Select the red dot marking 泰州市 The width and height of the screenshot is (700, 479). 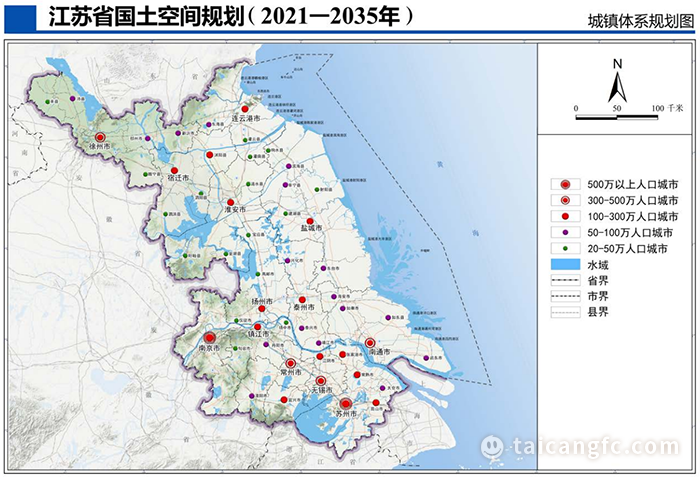point(302,300)
